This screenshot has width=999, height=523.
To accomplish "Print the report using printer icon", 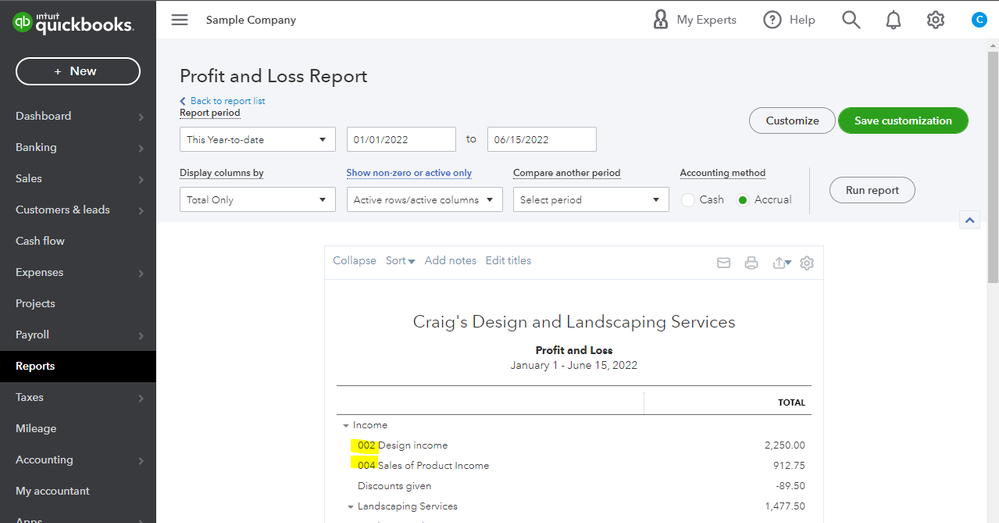I will point(752,263).
